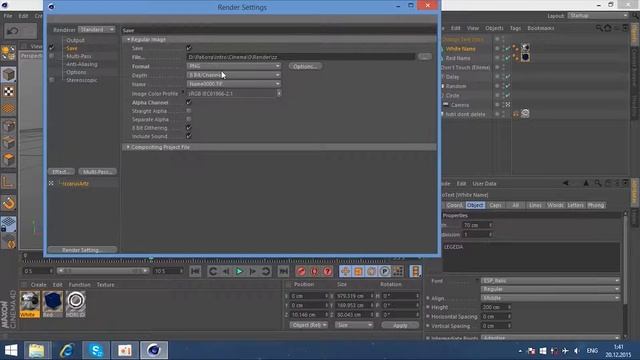The width and height of the screenshot is (640, 360).
Task: Open the Renderer Standard dropdown
Action: [x=97, y=29]
